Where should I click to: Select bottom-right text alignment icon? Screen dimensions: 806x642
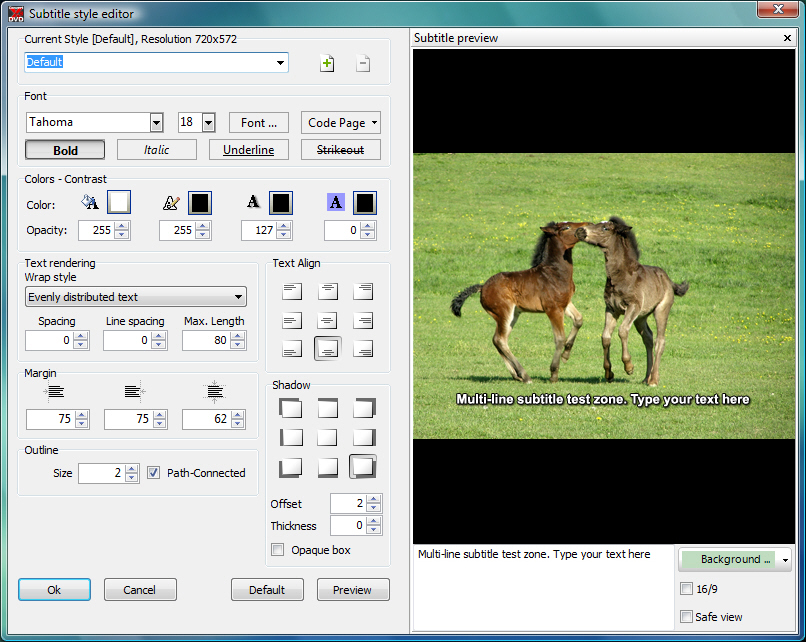(363, 349)
